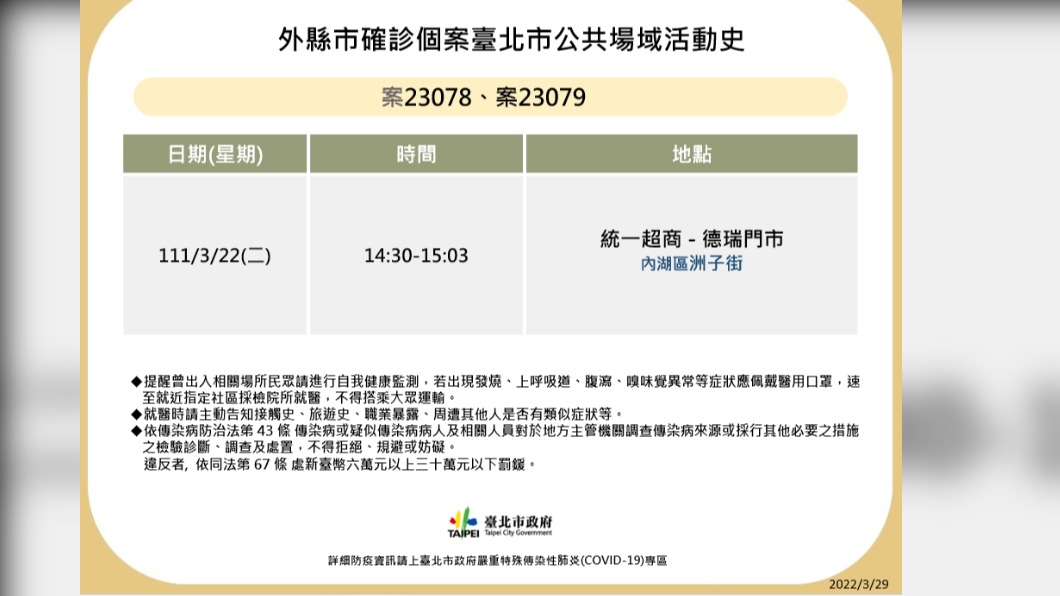
Task: Select the title 外縣市確診個案臺北市公共場域活動史
Action: click(510, 40)
